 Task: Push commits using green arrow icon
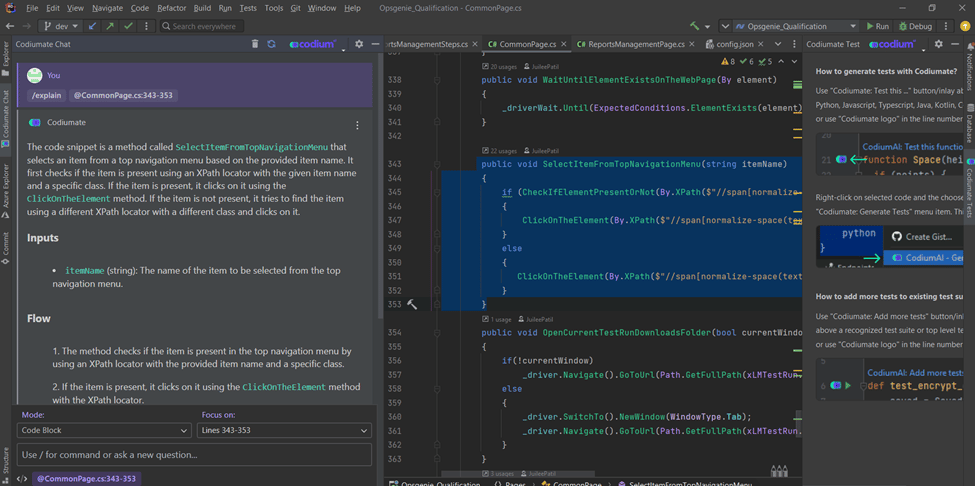click(110, 26)
